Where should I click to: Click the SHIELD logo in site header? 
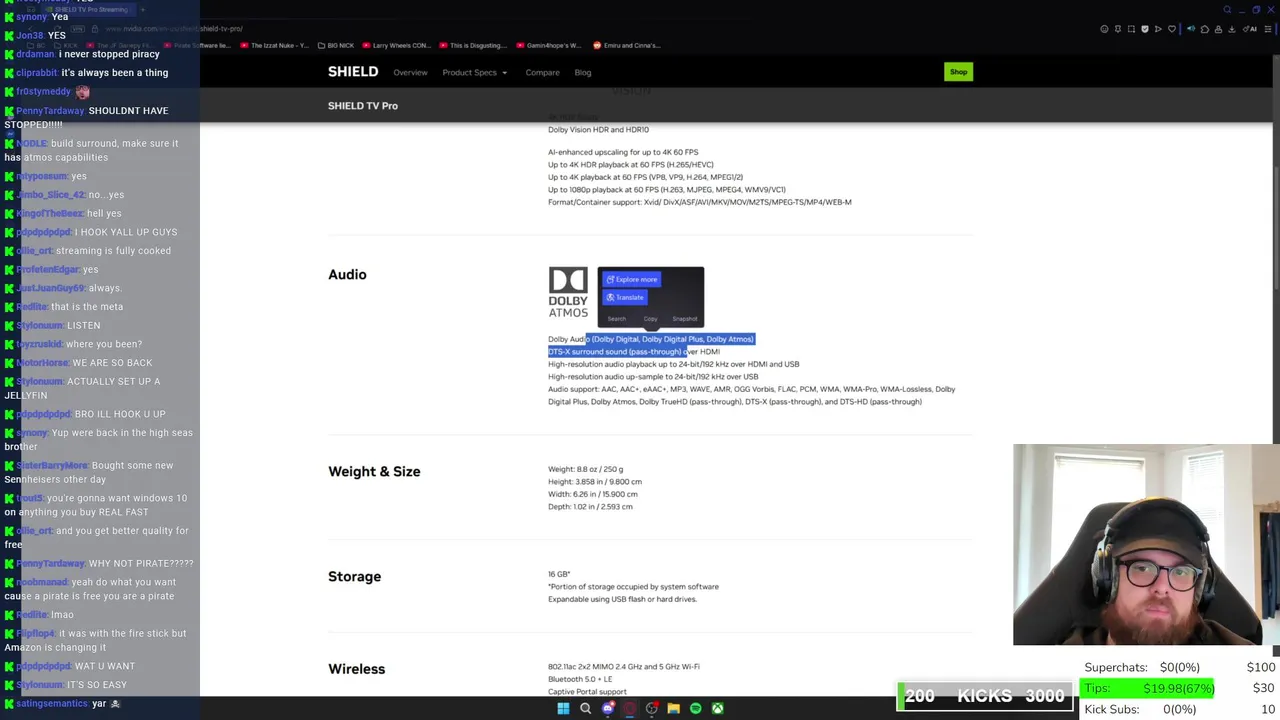(353, 72)
